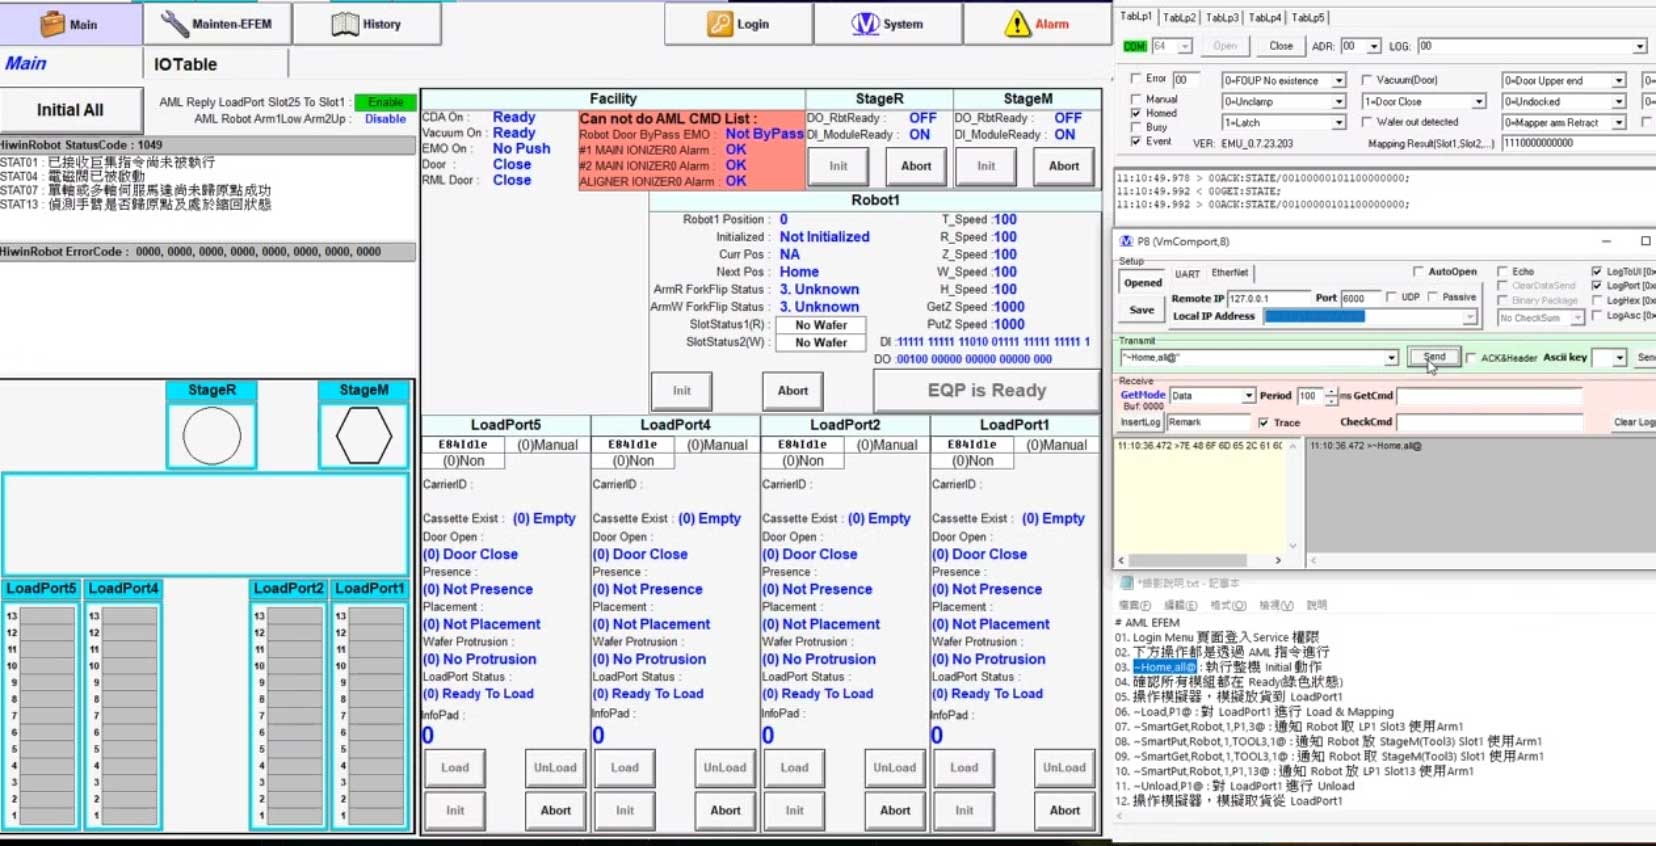Screen dimensions: 1656x846
Task: Open the TabLp4 tab
Action: [1265, 17]
